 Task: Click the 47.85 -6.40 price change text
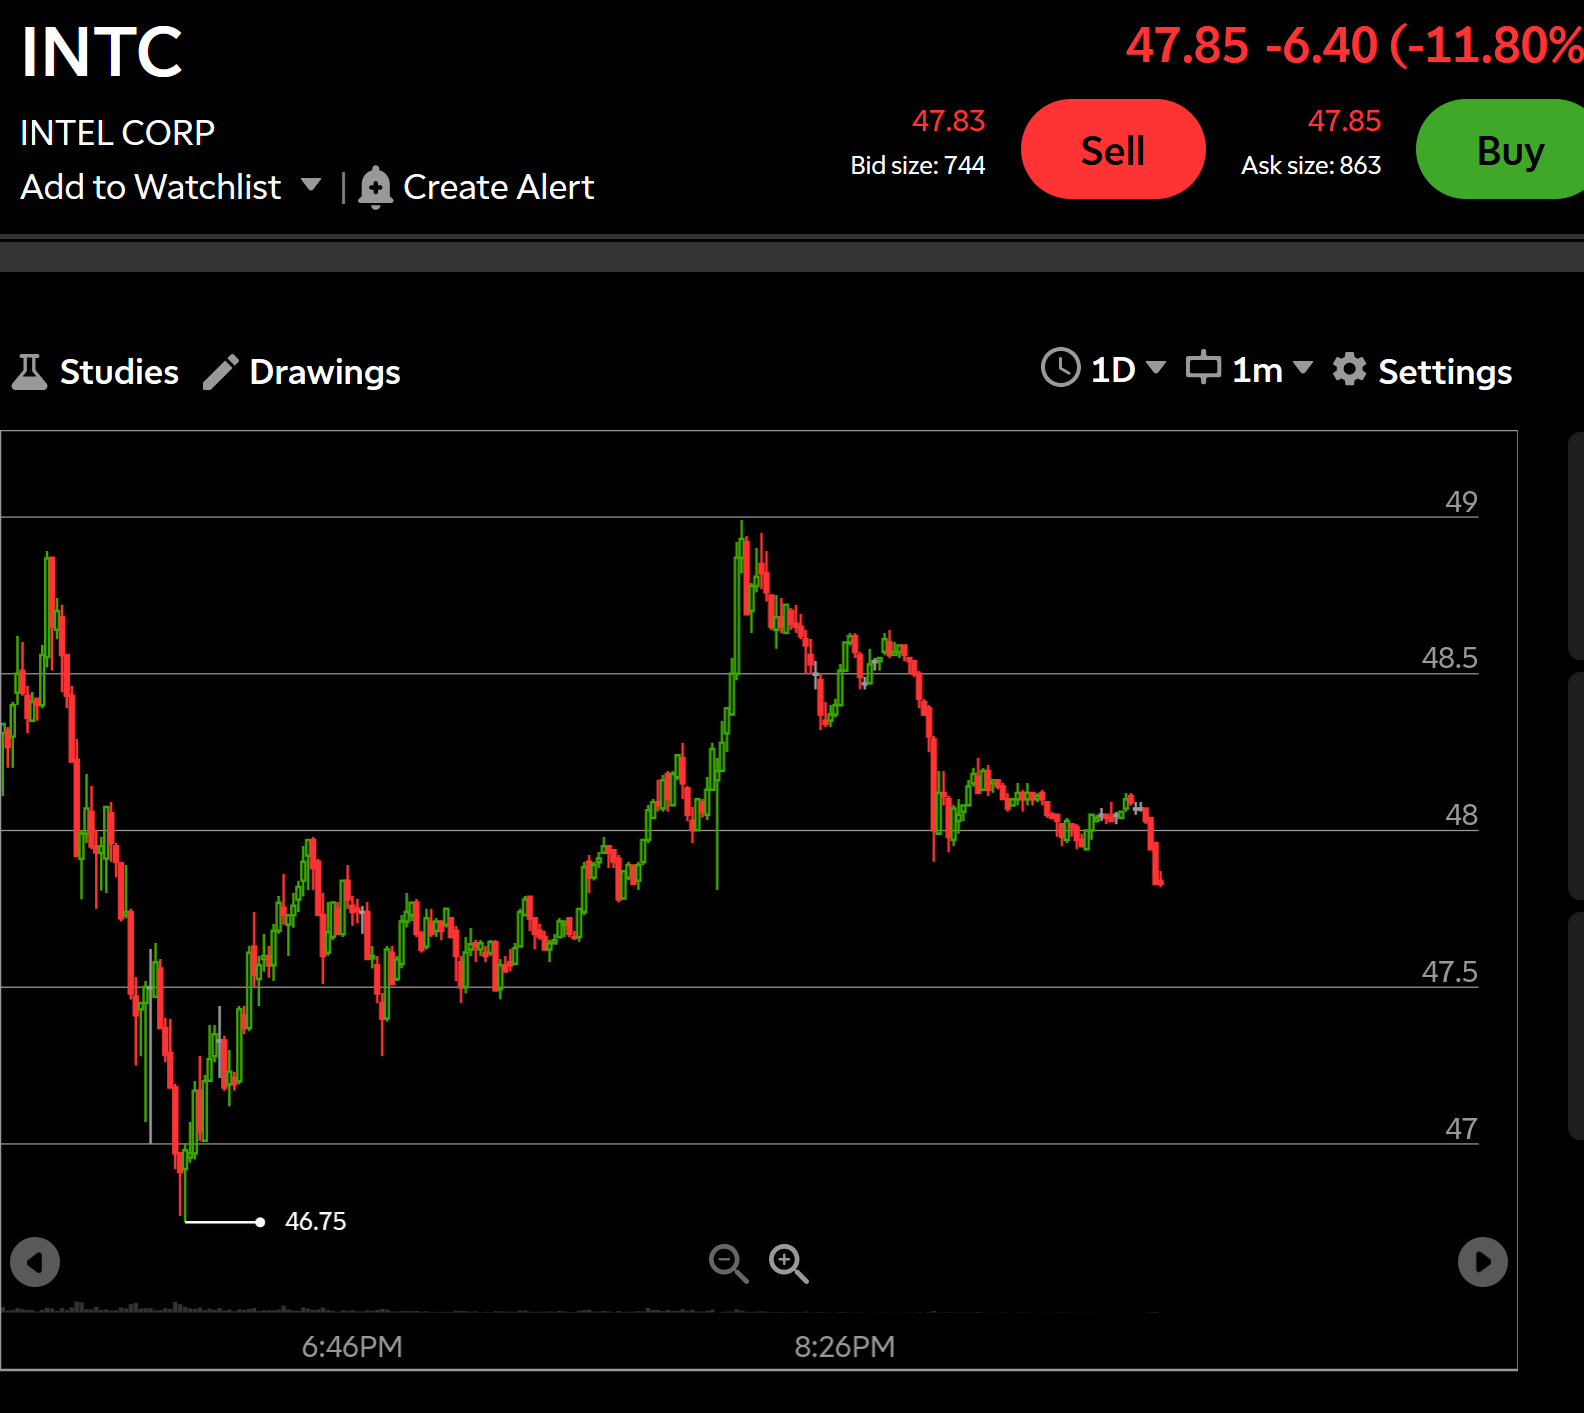[x=1355, y=46]
